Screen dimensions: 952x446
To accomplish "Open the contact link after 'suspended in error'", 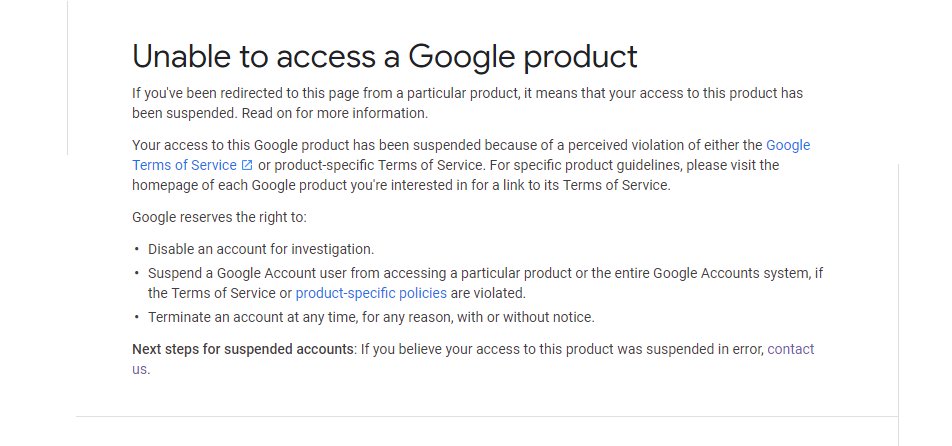I will pos(790,349).
